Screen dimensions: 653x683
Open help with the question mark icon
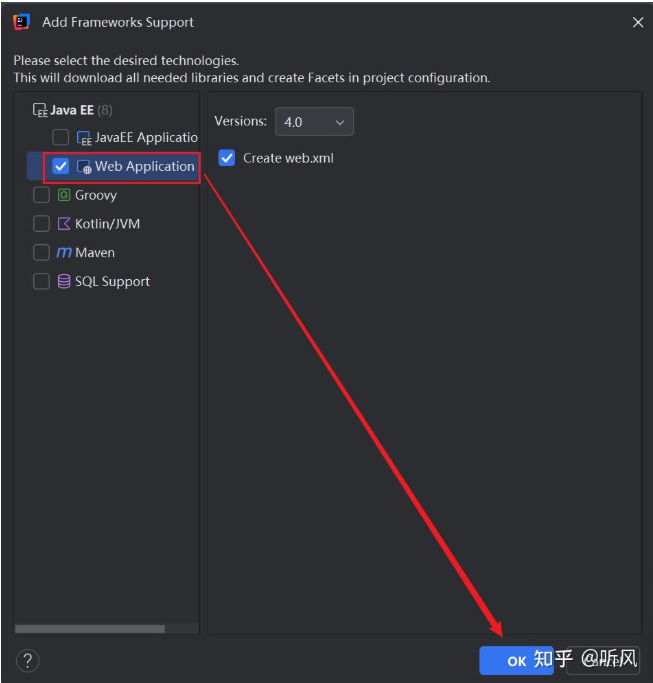(27, 661)
